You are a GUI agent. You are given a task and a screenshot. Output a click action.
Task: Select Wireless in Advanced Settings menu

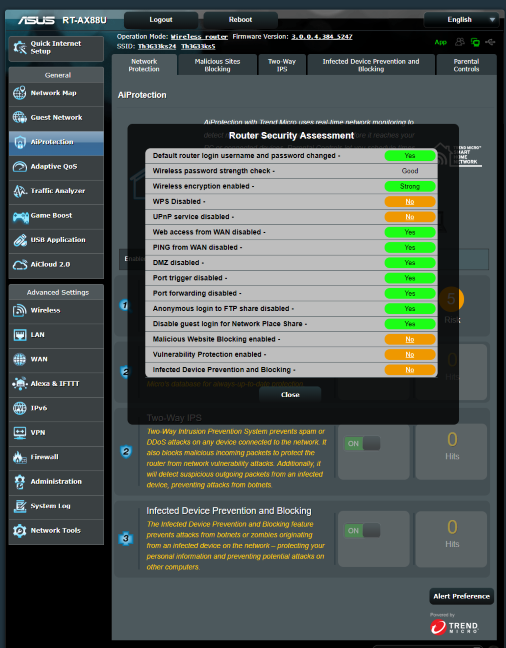click(x=56, y=310)
